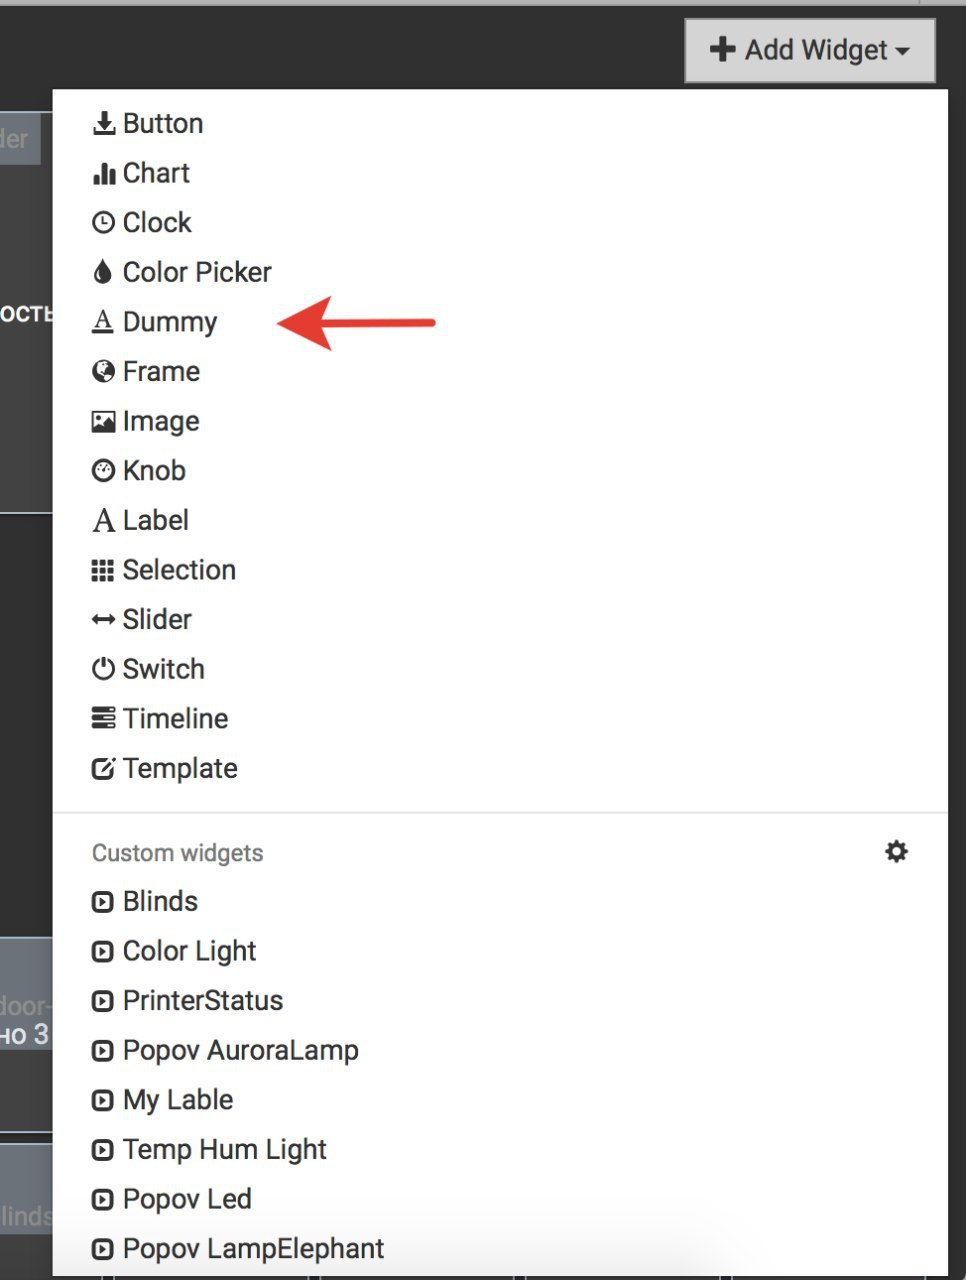Click the clock icon in the widget list

103,222
